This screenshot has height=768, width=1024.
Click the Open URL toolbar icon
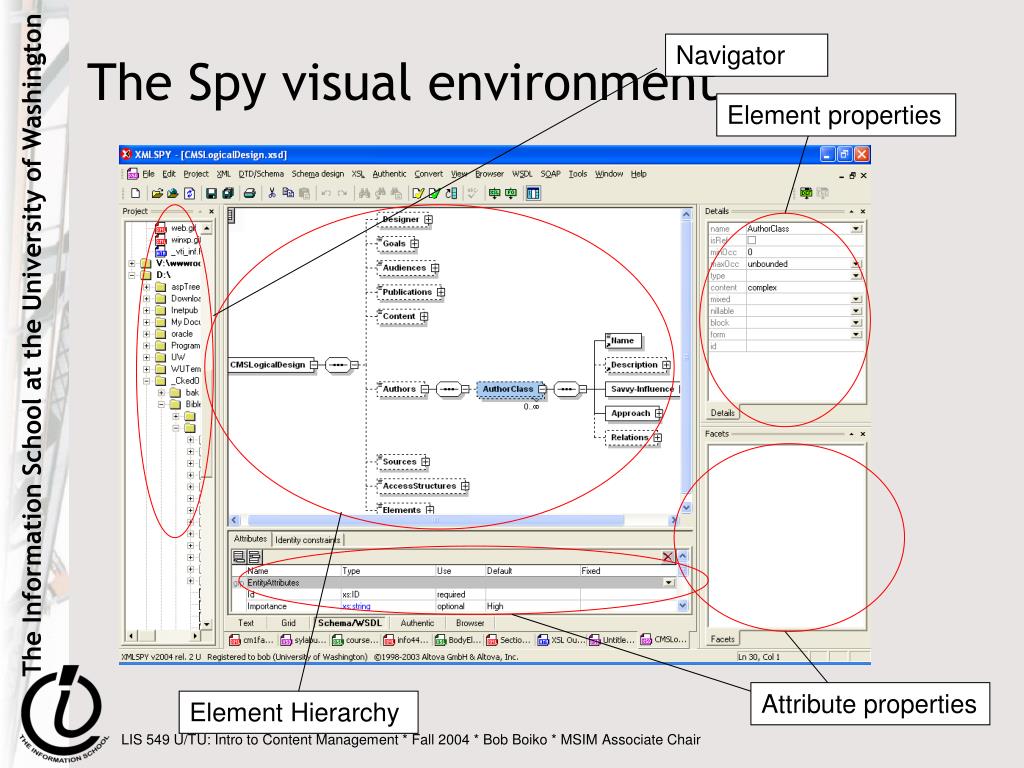[172, 193]
